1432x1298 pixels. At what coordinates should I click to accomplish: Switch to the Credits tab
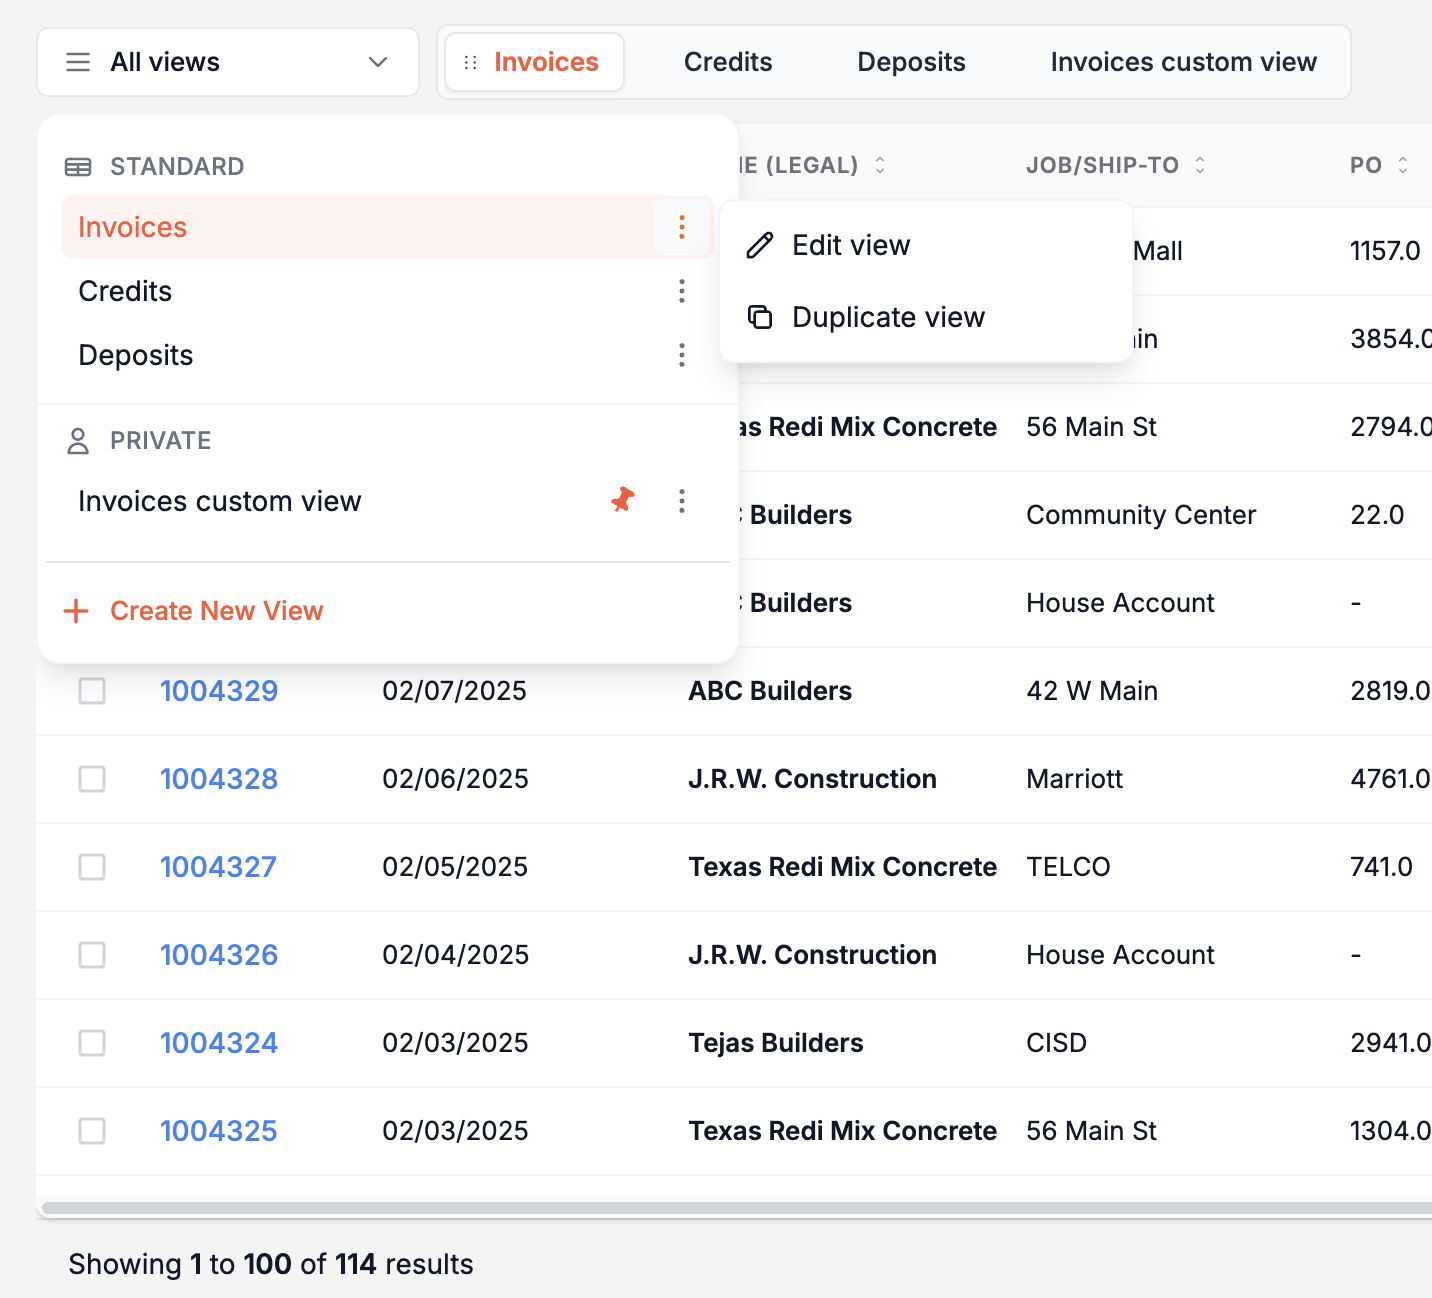pos(728,62)
